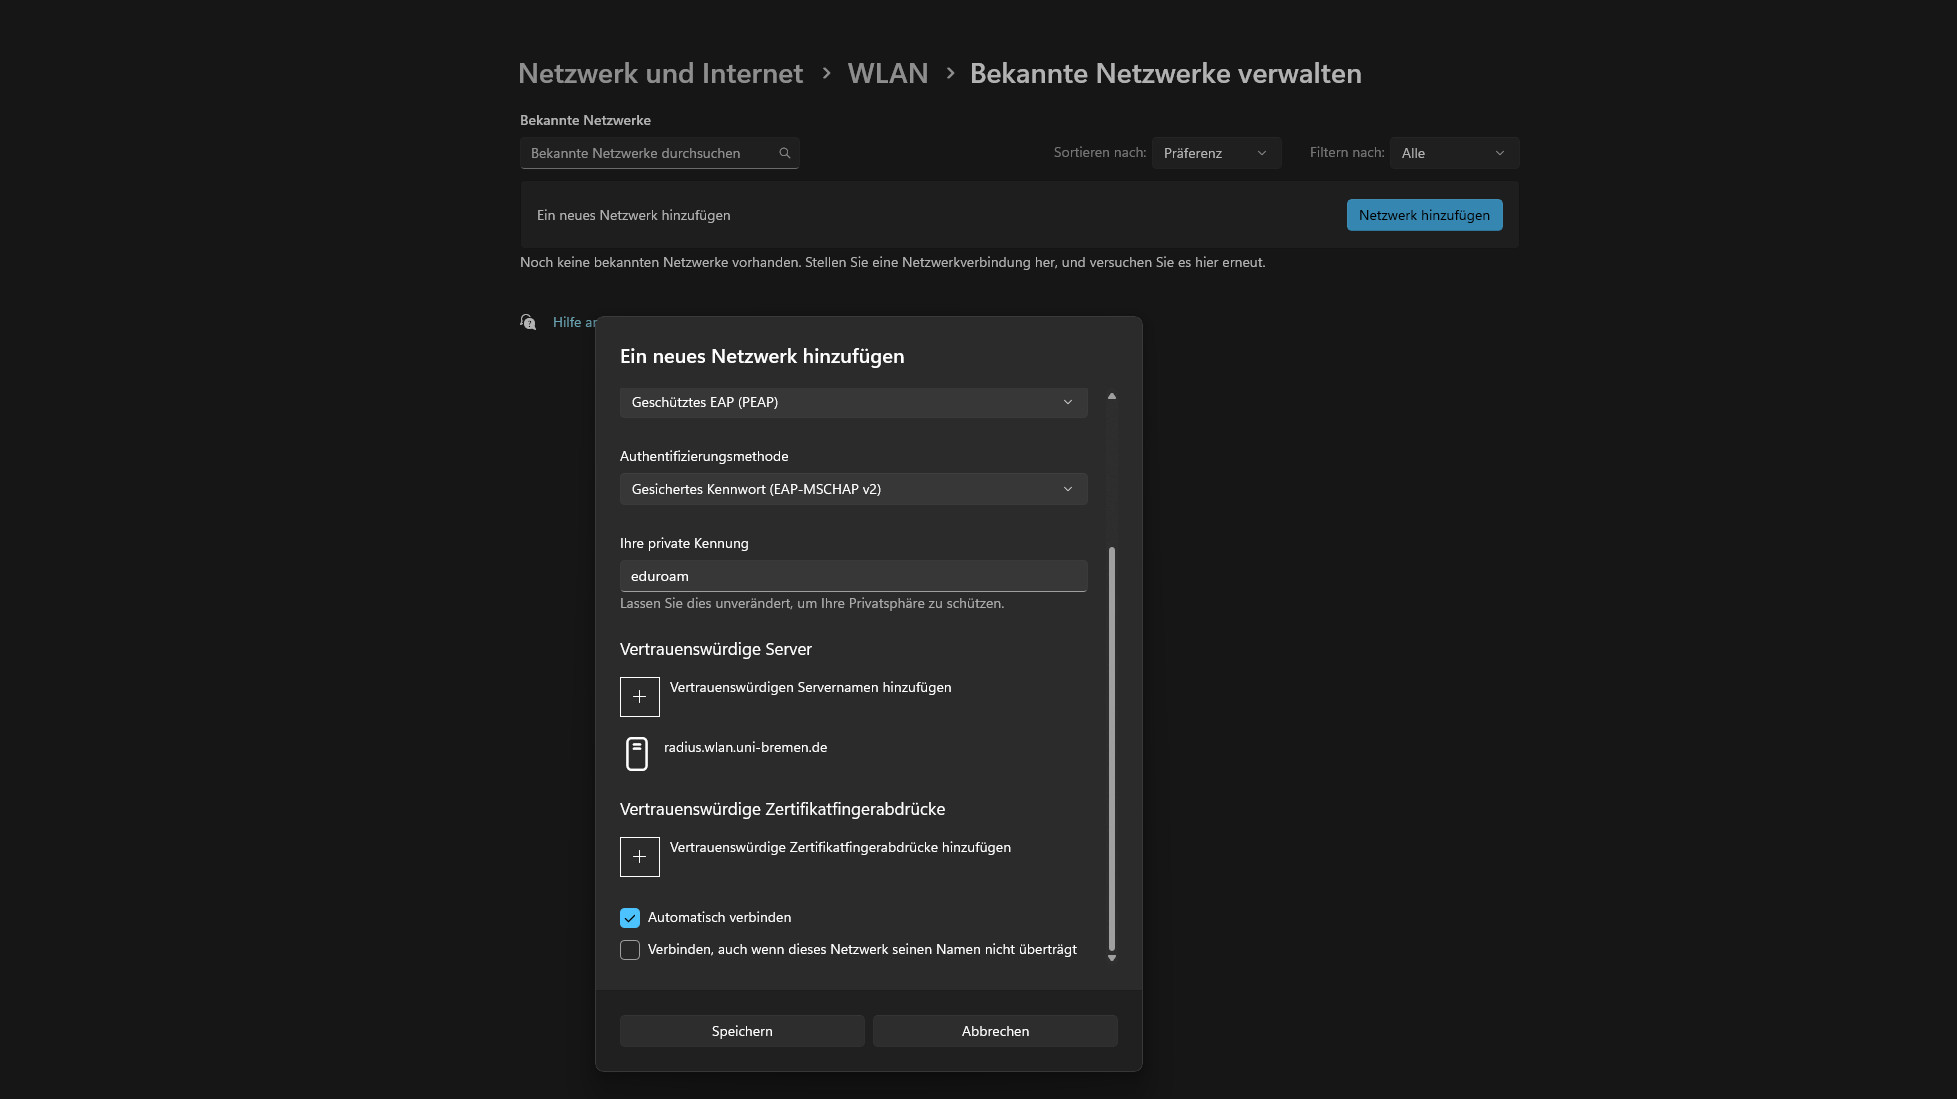Screen dimensions: 1957x1099
Task: Click the Netzwerk hinzufügen button
Action: [1424, 215]
